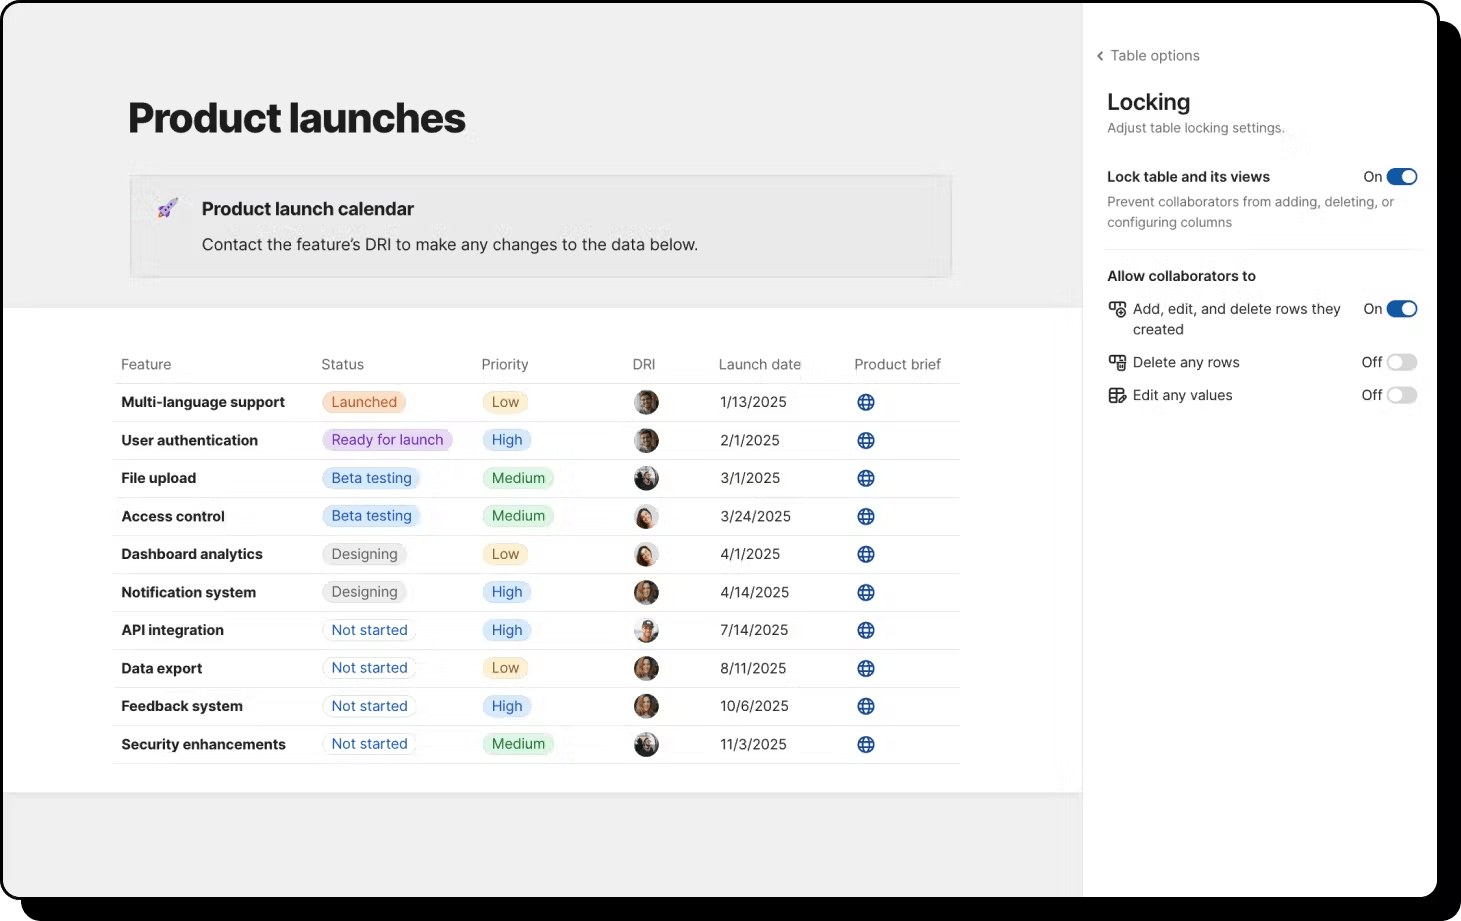The image size is (1461, 921).
Task: Open product brief globe for Access control
Action: (x=866, y=516)
